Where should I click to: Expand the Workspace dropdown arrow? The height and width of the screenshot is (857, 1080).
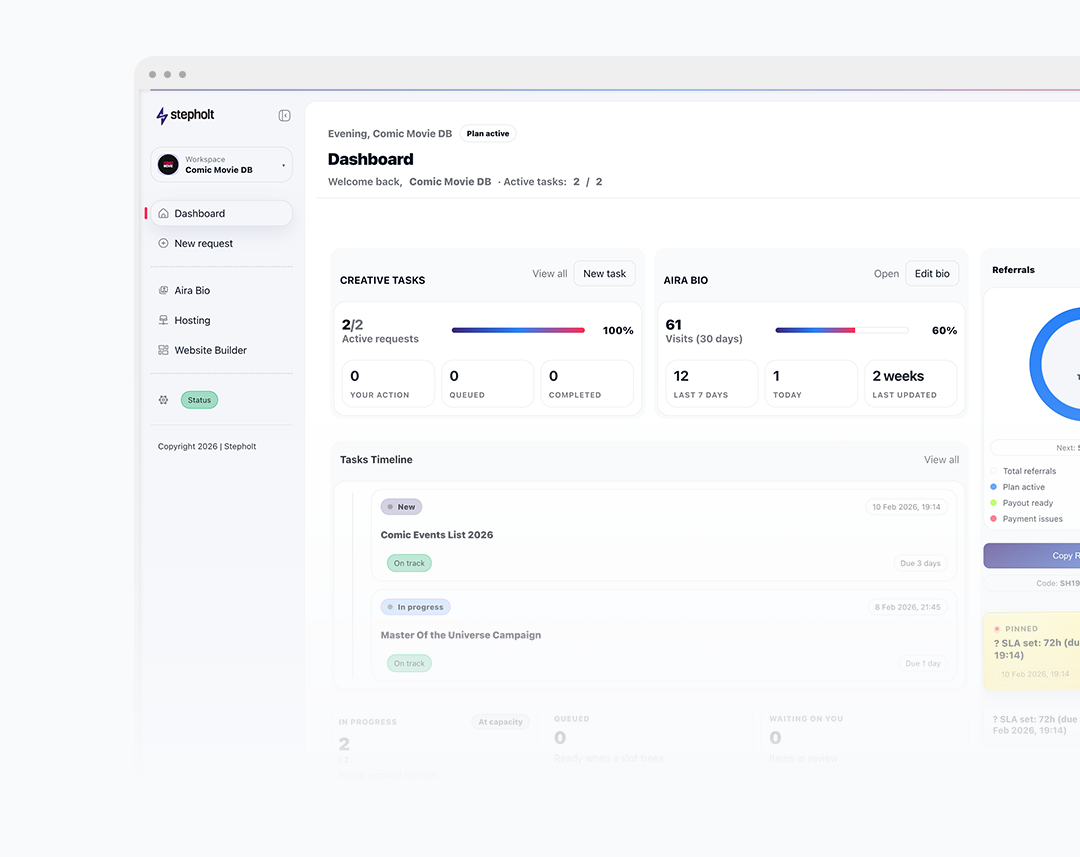pyautogui.click(x=283, y=166)
